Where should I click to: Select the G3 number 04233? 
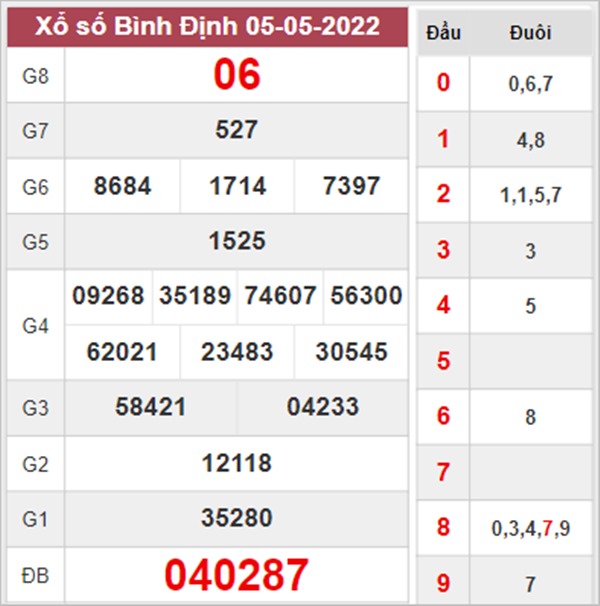[323, 407]
